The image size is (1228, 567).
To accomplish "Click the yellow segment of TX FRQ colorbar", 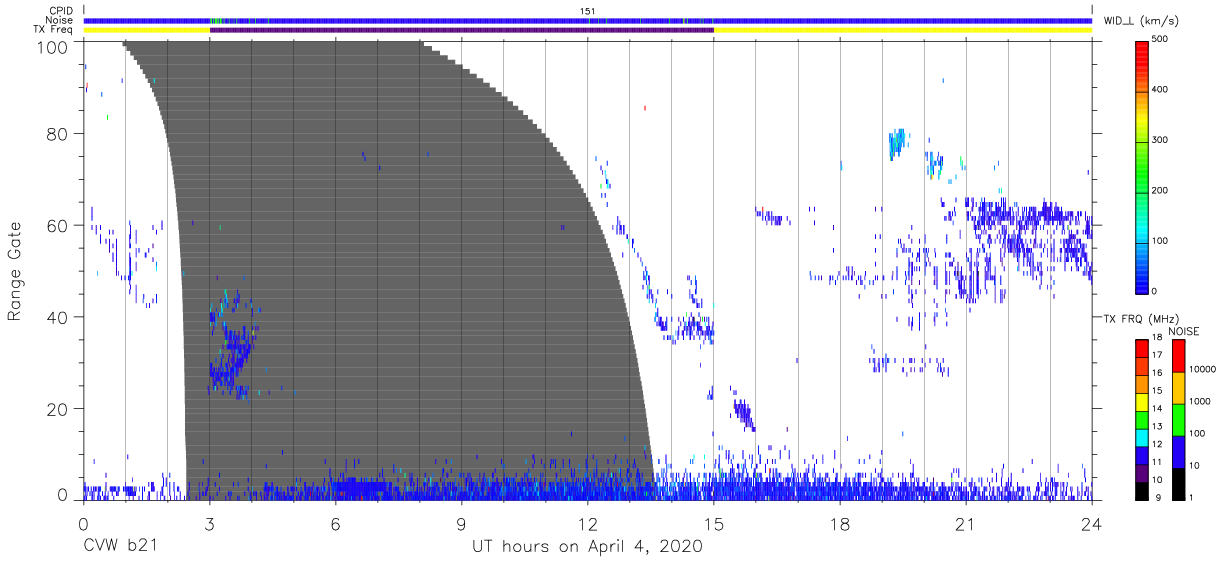I will [1142, 402].
